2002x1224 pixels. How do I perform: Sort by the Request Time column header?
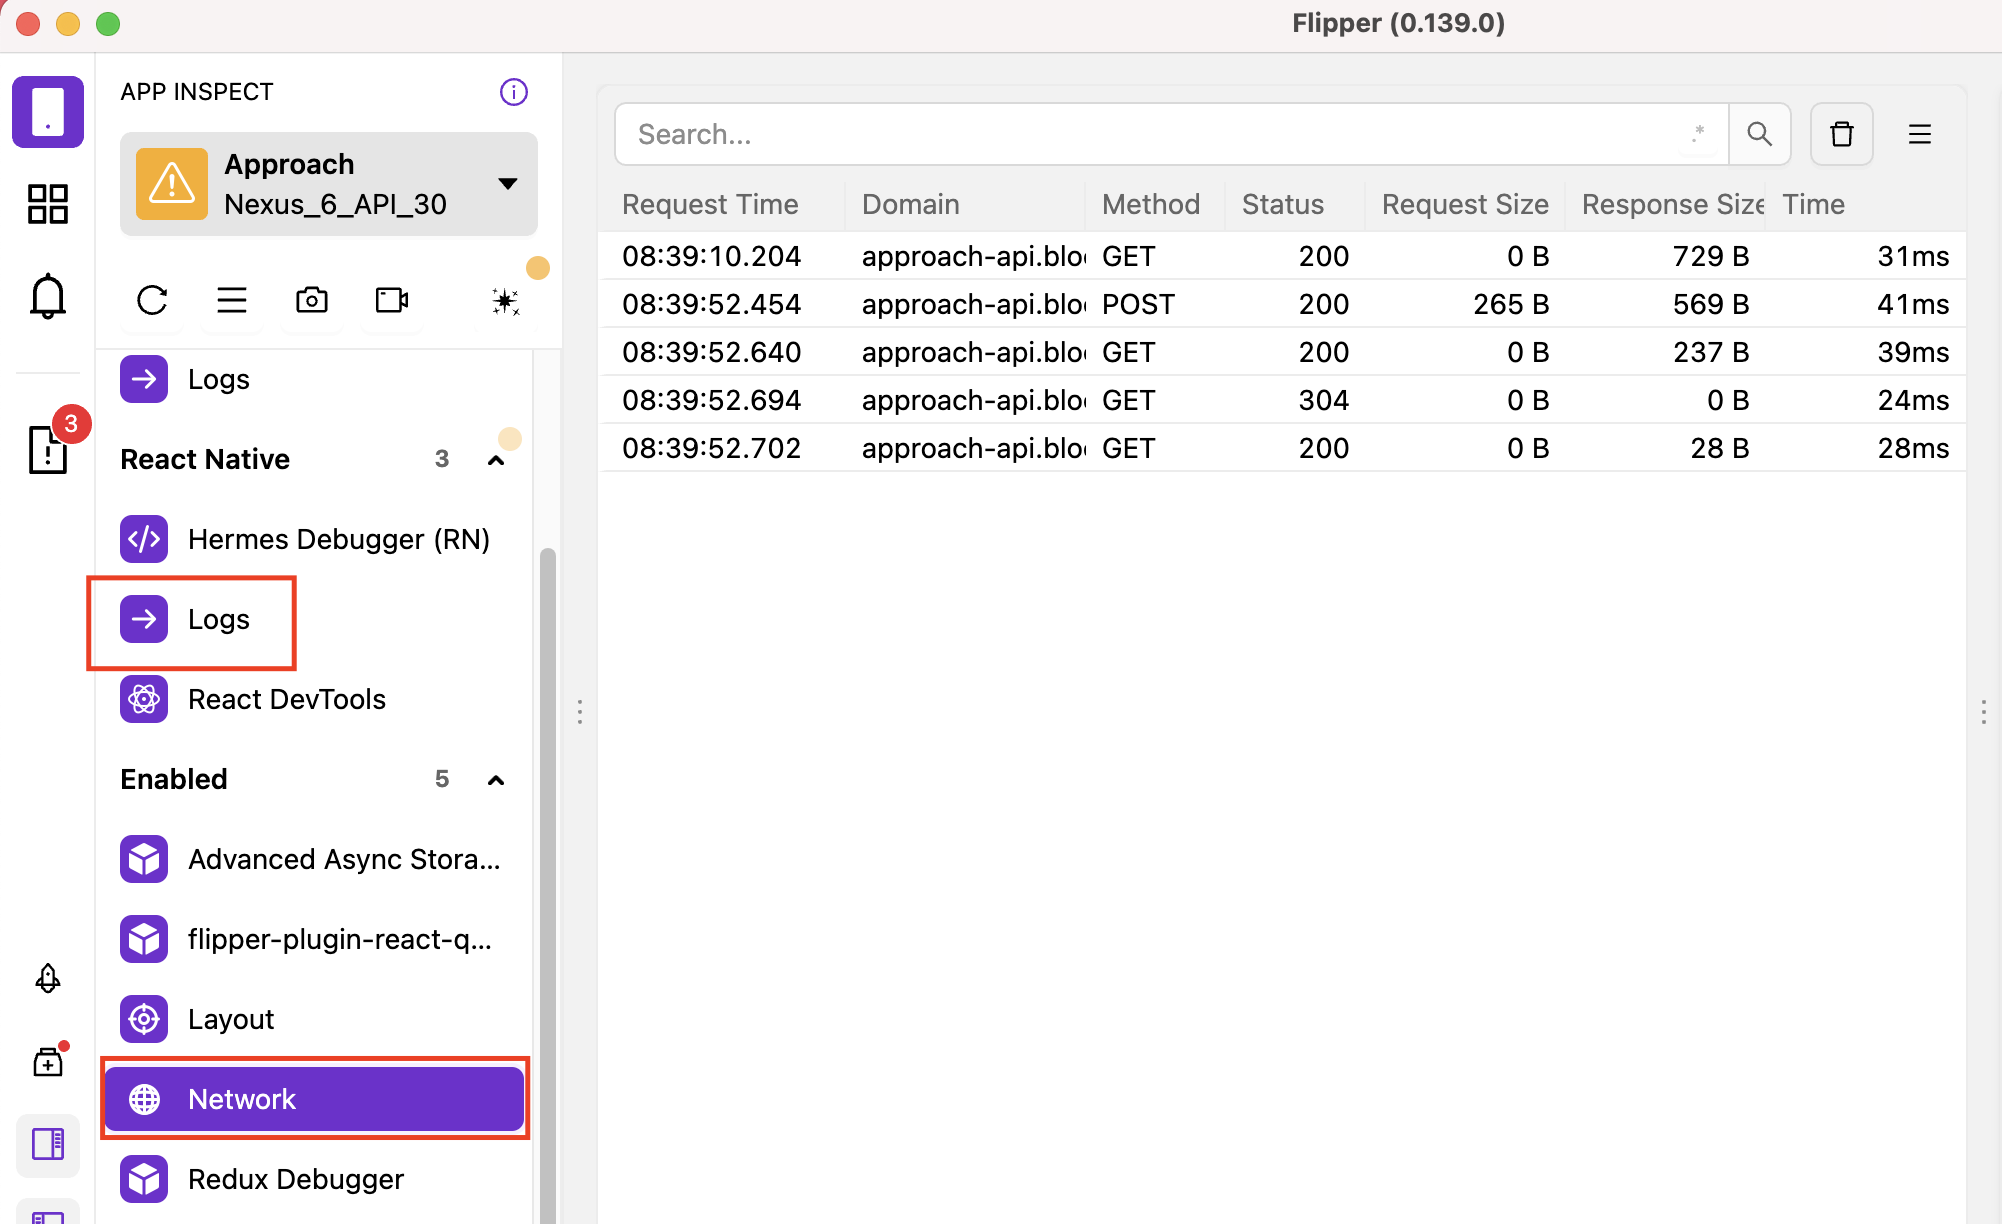(x=710, y=204)
